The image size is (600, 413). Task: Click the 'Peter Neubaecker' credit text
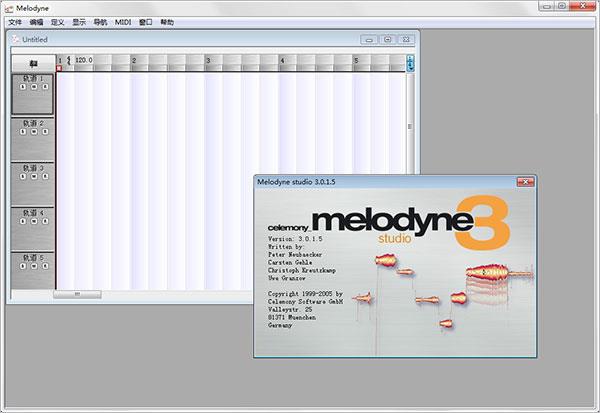(x=295, y=255)
